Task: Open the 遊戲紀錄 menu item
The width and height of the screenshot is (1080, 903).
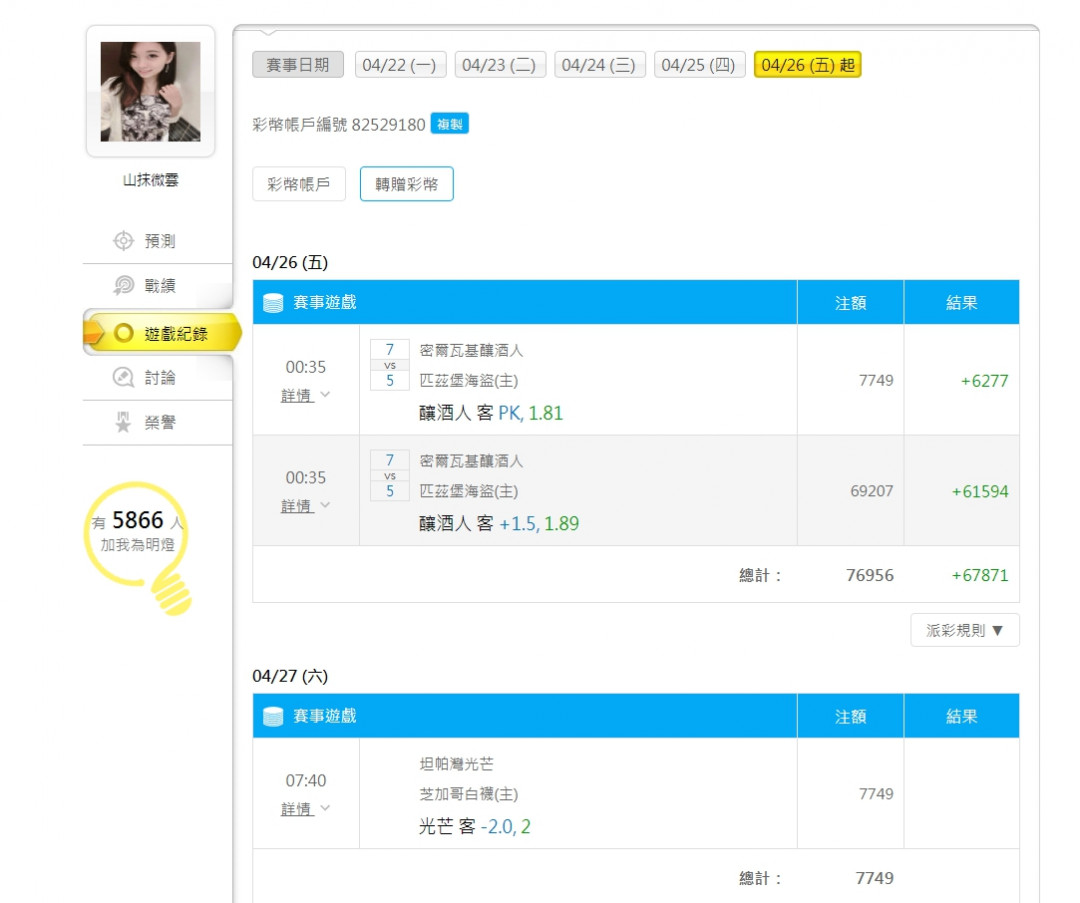Action: tap(162, 333)
